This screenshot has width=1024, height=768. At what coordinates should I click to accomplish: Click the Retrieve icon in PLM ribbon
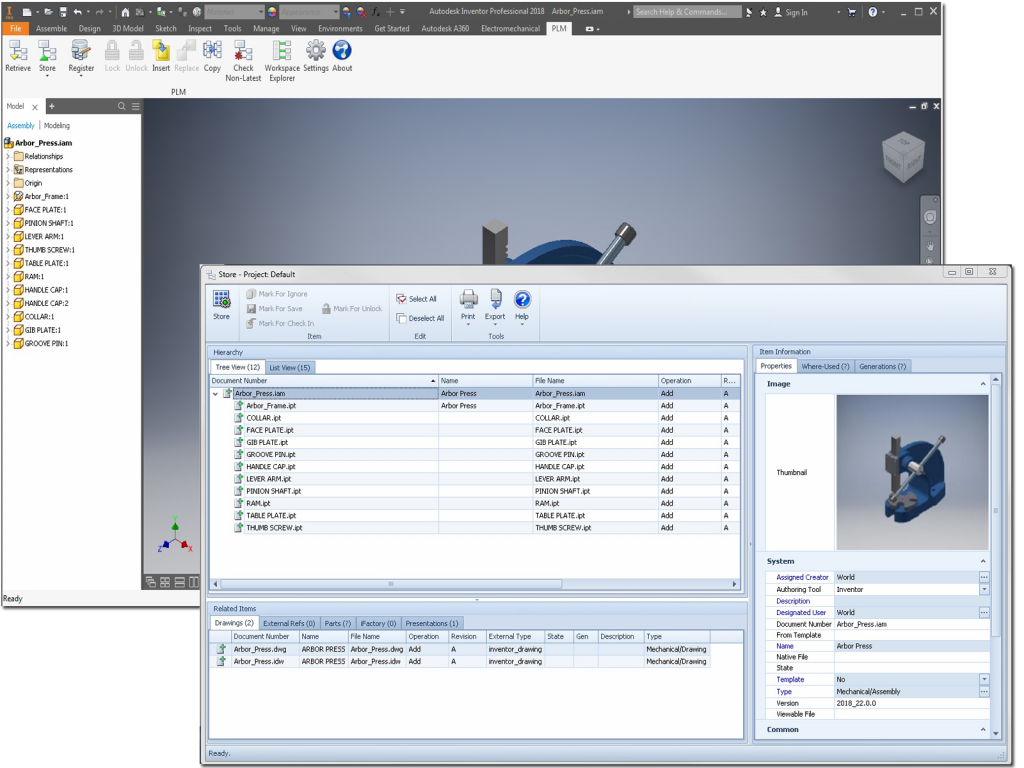[18, 51]
